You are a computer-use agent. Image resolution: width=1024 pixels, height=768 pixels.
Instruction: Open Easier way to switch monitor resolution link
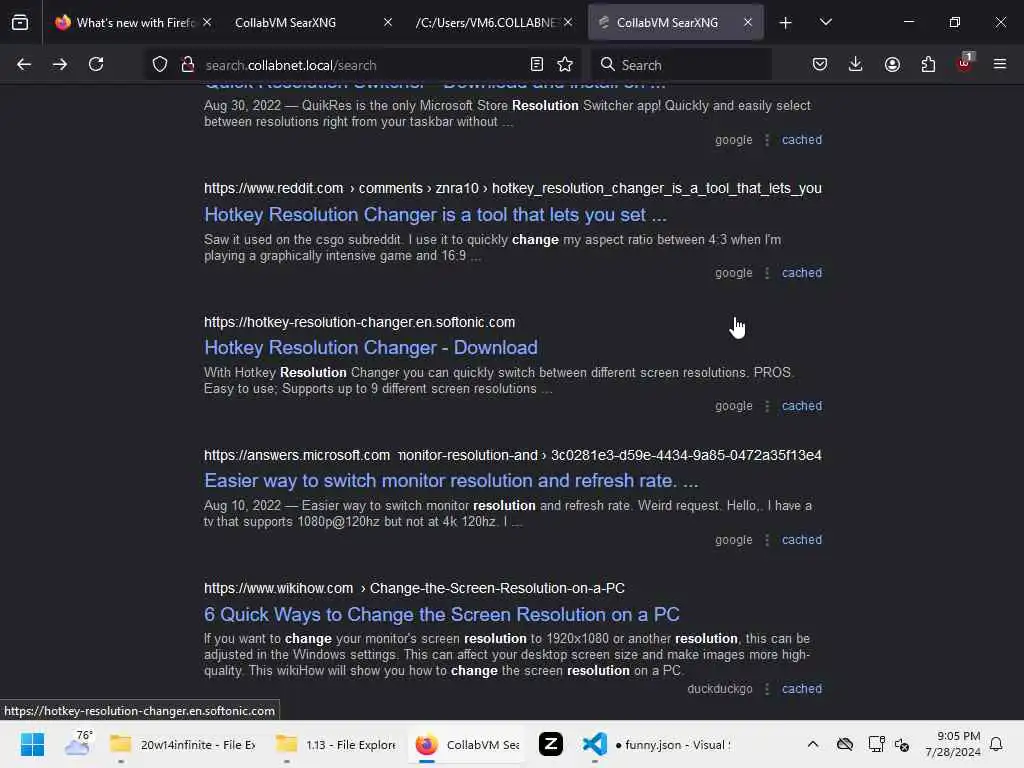[451, 481]
